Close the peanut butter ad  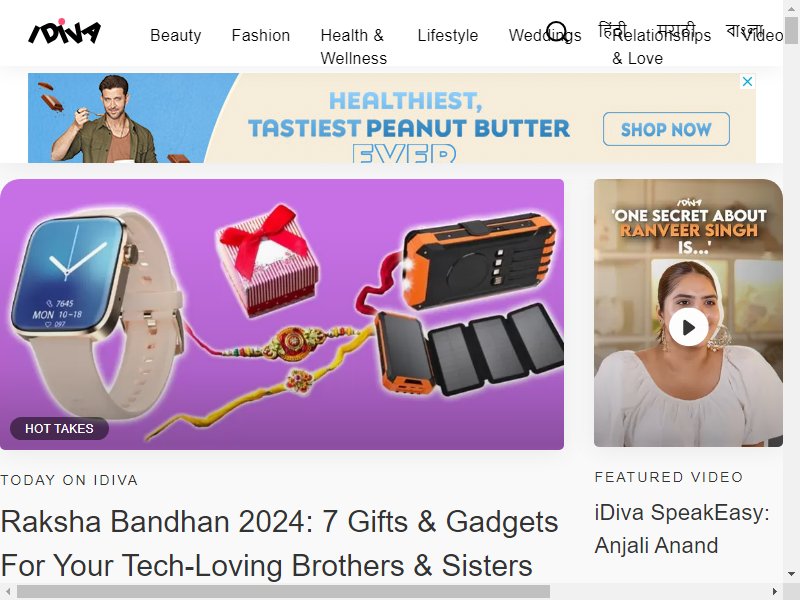747,81
